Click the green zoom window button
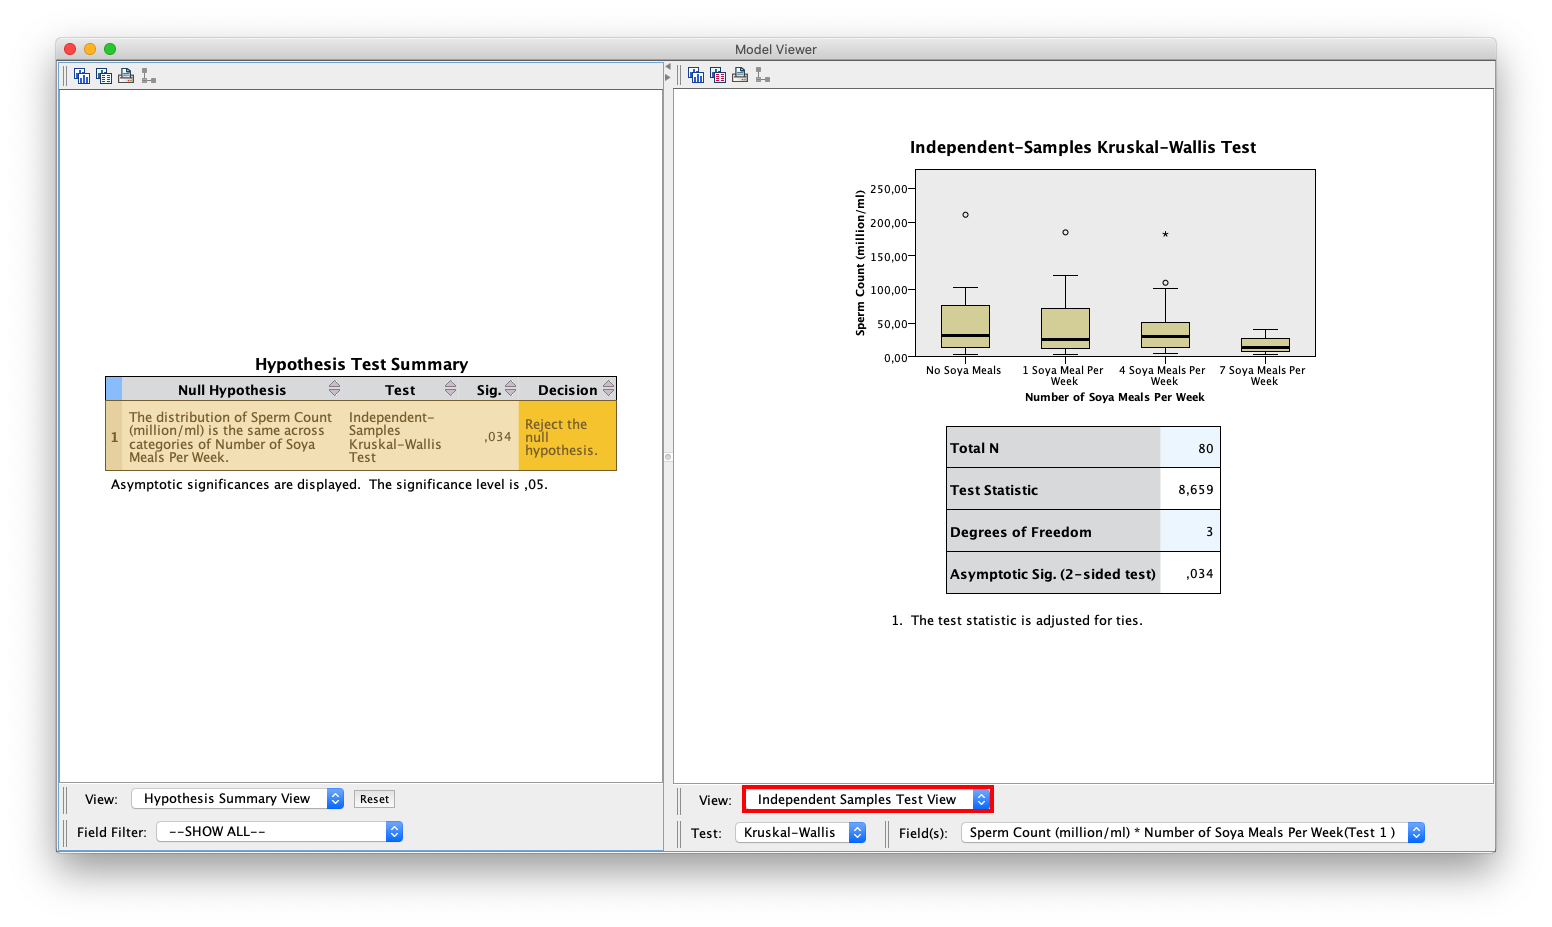 pos(110,49)
